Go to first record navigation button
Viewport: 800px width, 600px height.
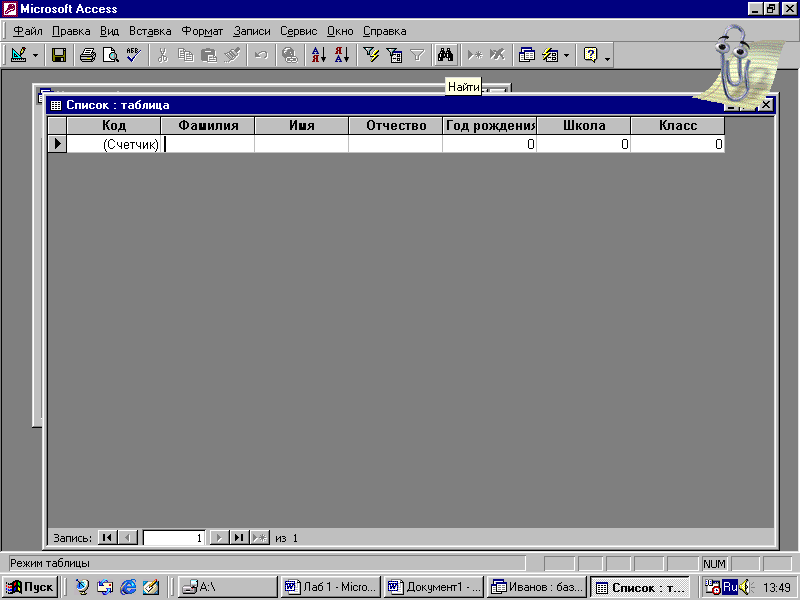(107, 538)
